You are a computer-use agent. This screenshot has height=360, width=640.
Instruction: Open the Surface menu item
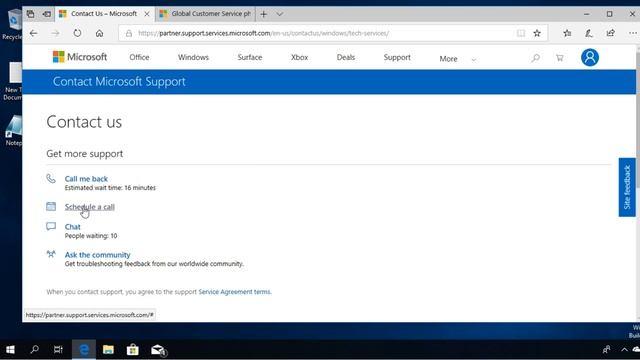(250, 57)
